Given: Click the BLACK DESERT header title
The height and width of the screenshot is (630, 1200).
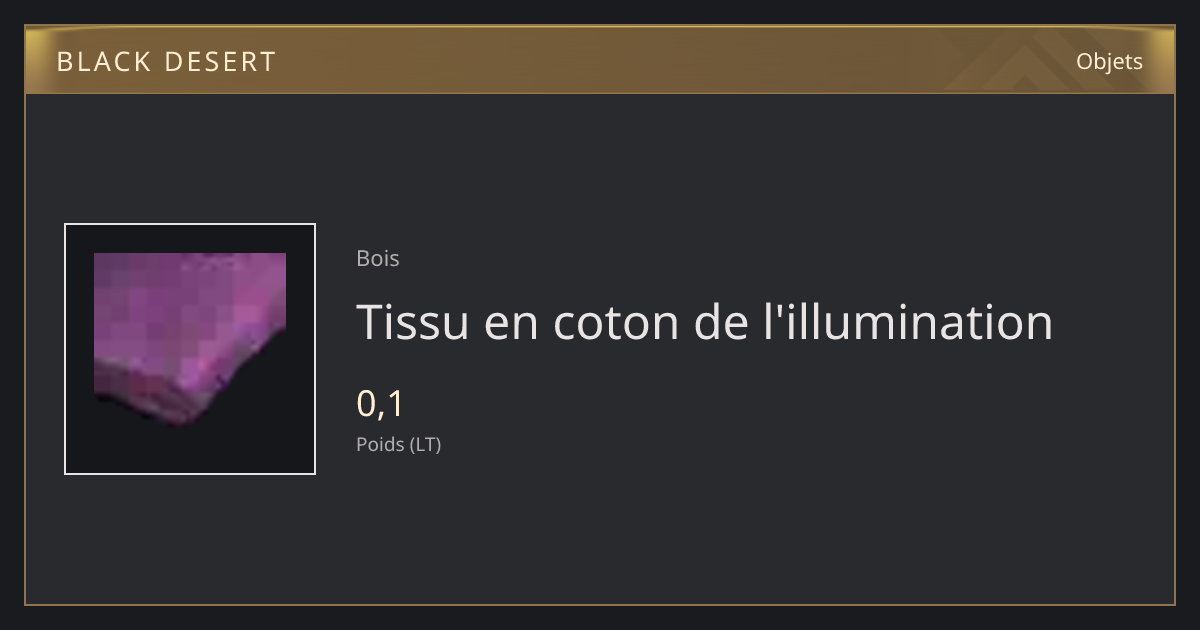Looking at the screenshot, I should 166,62.
